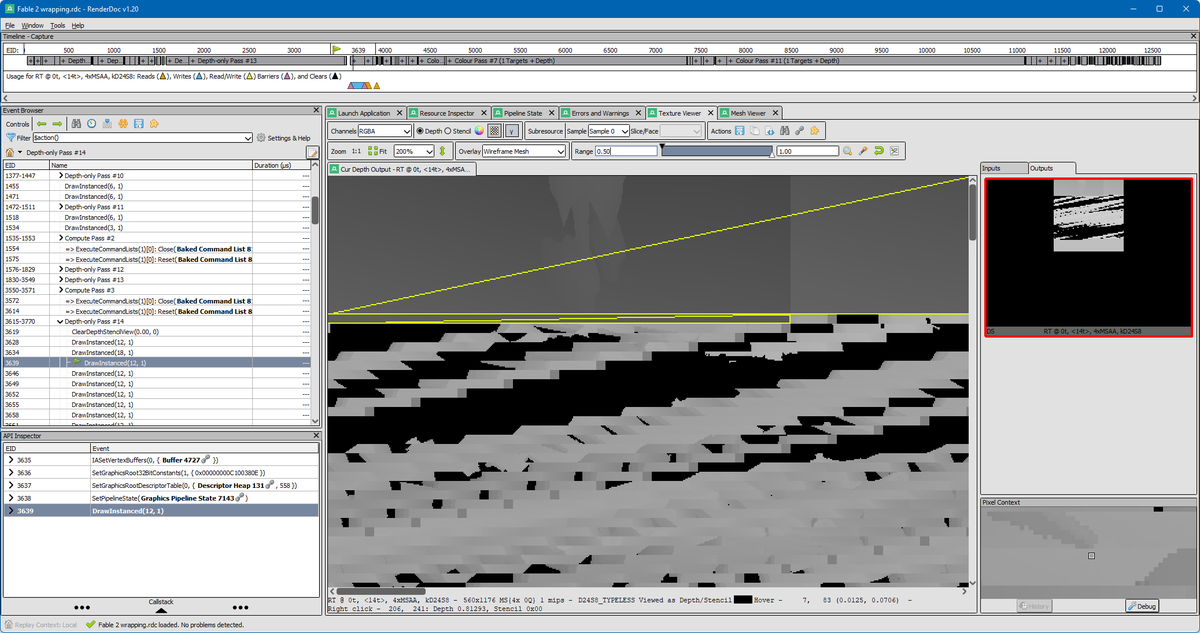Click the white point handle on Range slider
The height and width of the screenshot is (633, 1200).
[772, 155]
